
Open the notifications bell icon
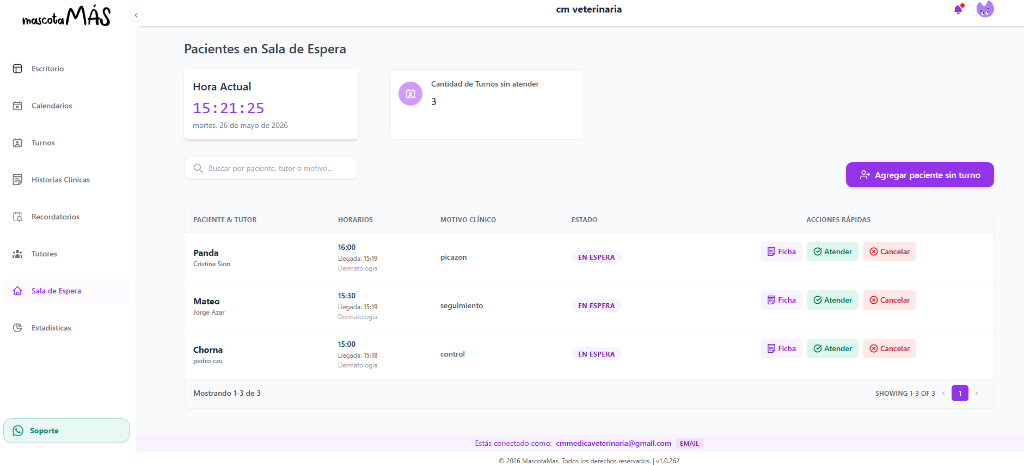pyautogui.click(x=958, y=10)
